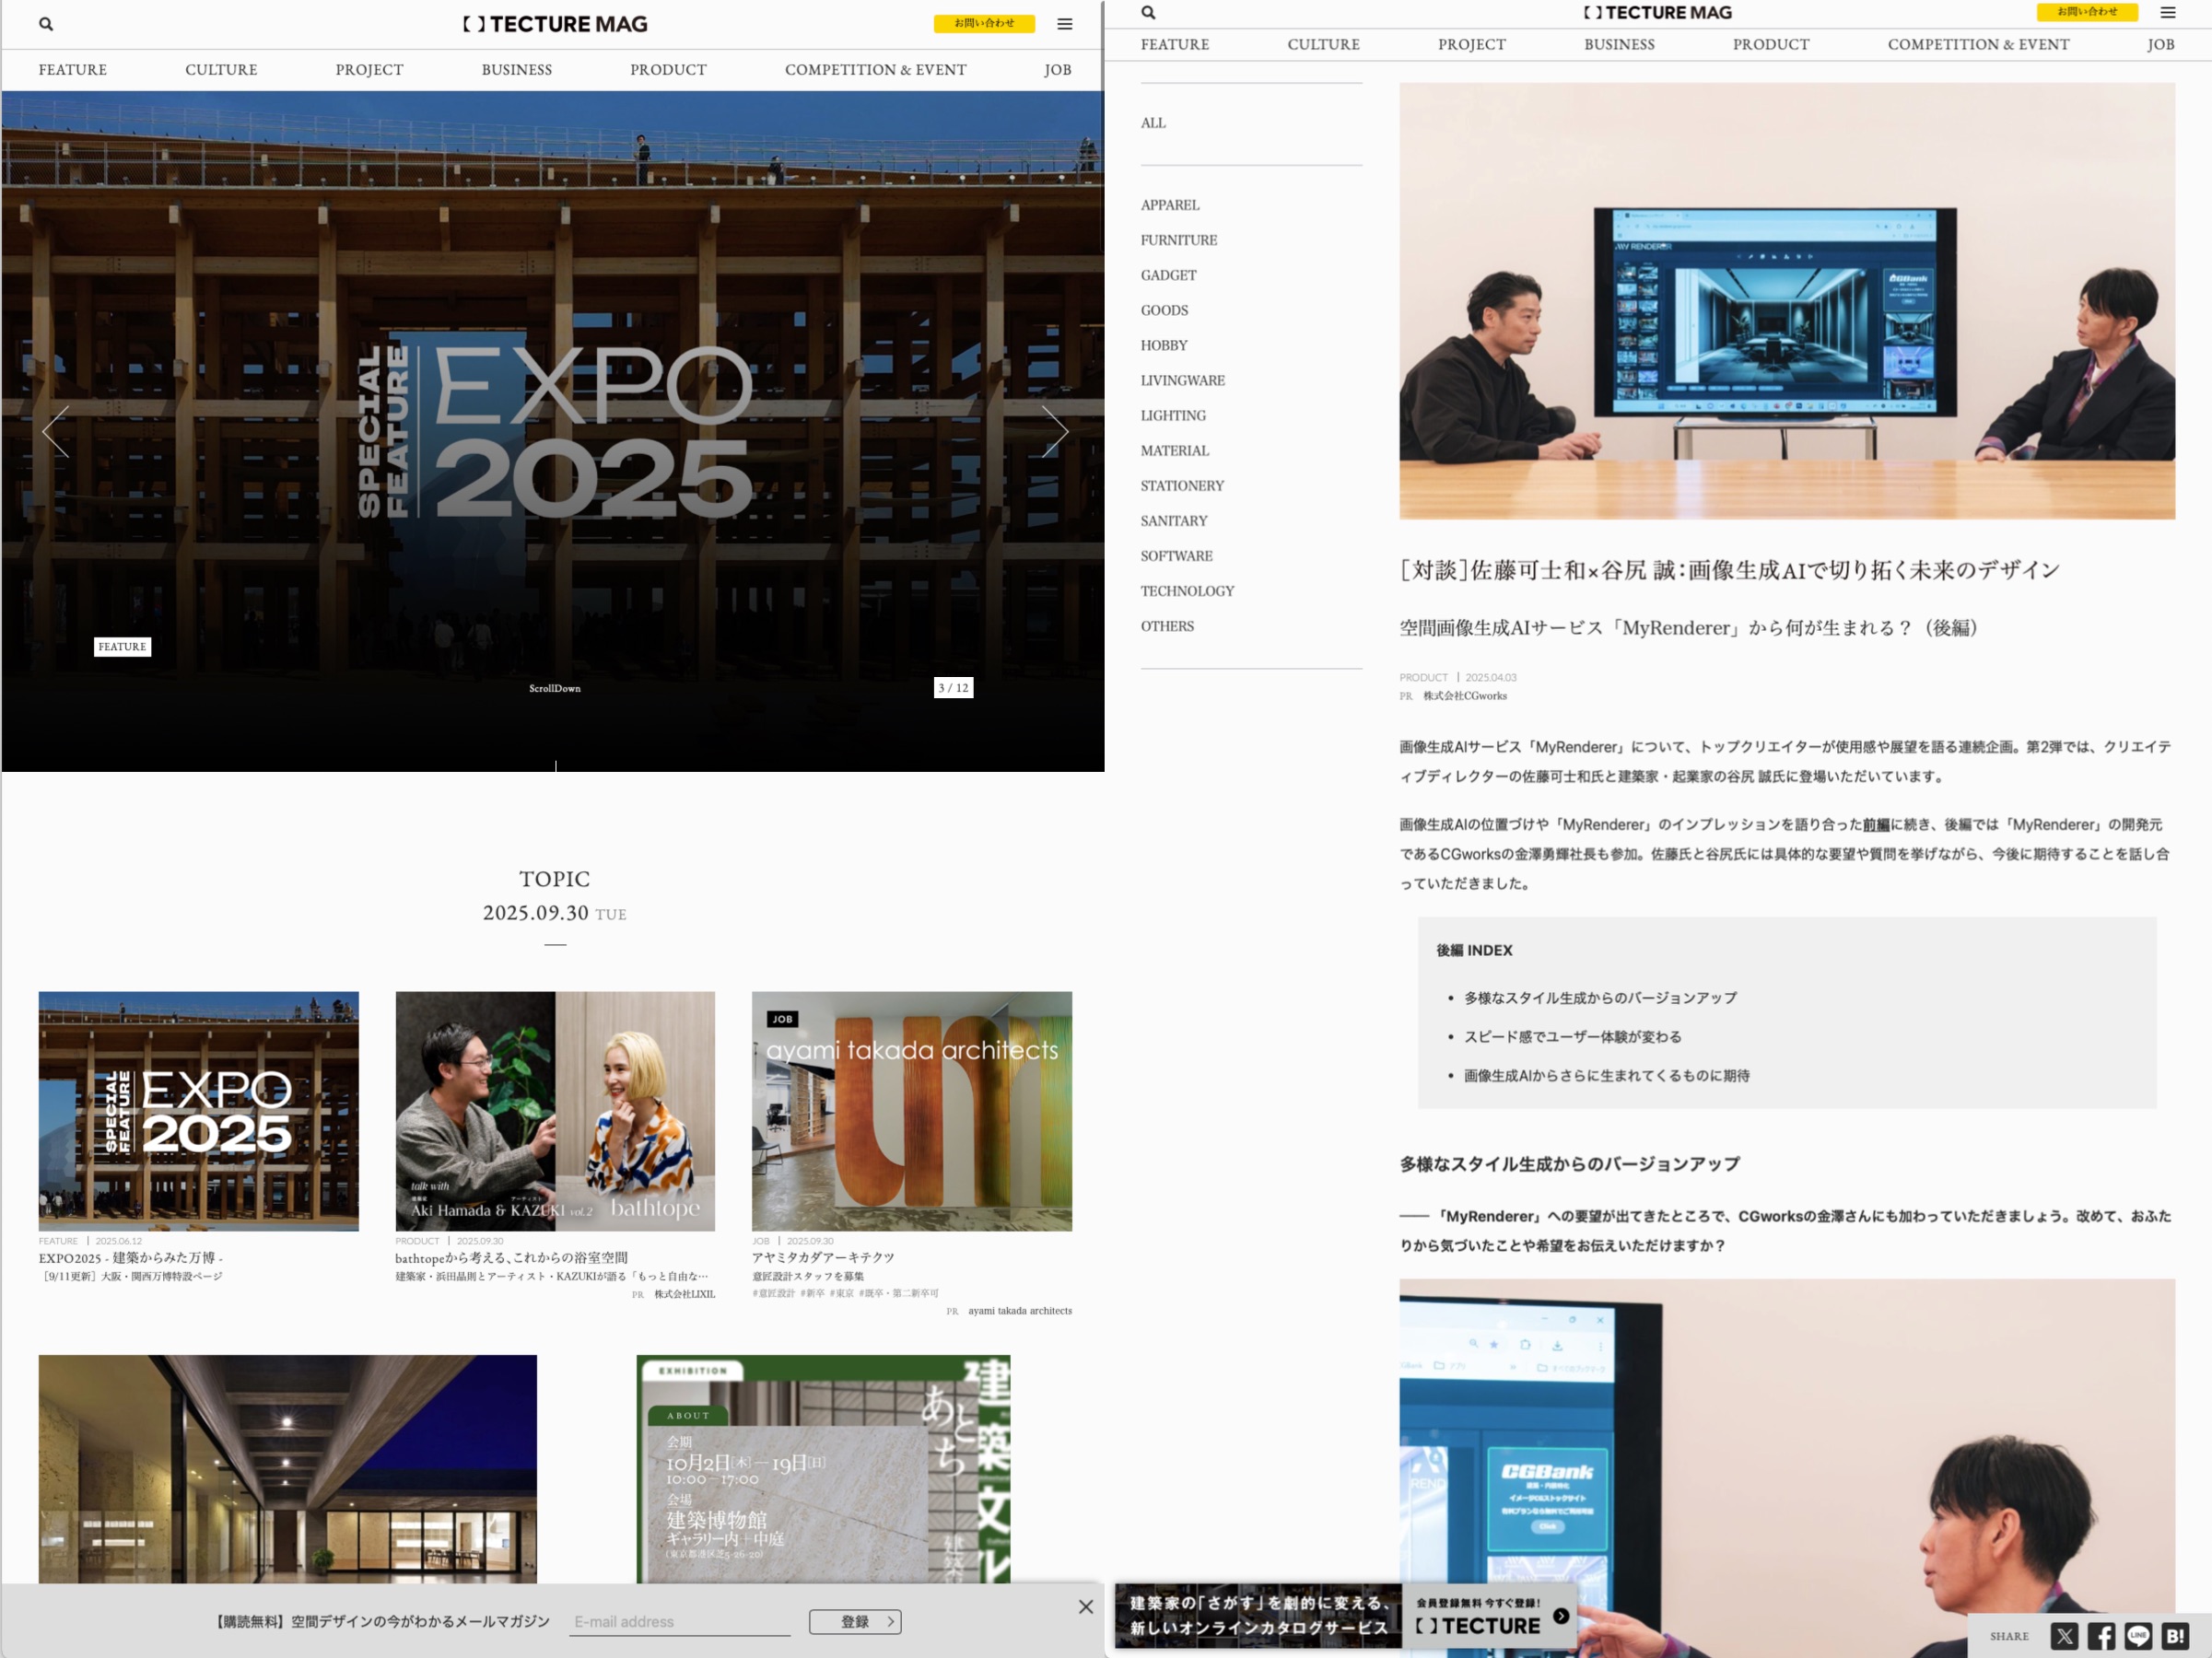Open the PROJECT menu in left navigation

pyautogui.click(x=369, y=70)
